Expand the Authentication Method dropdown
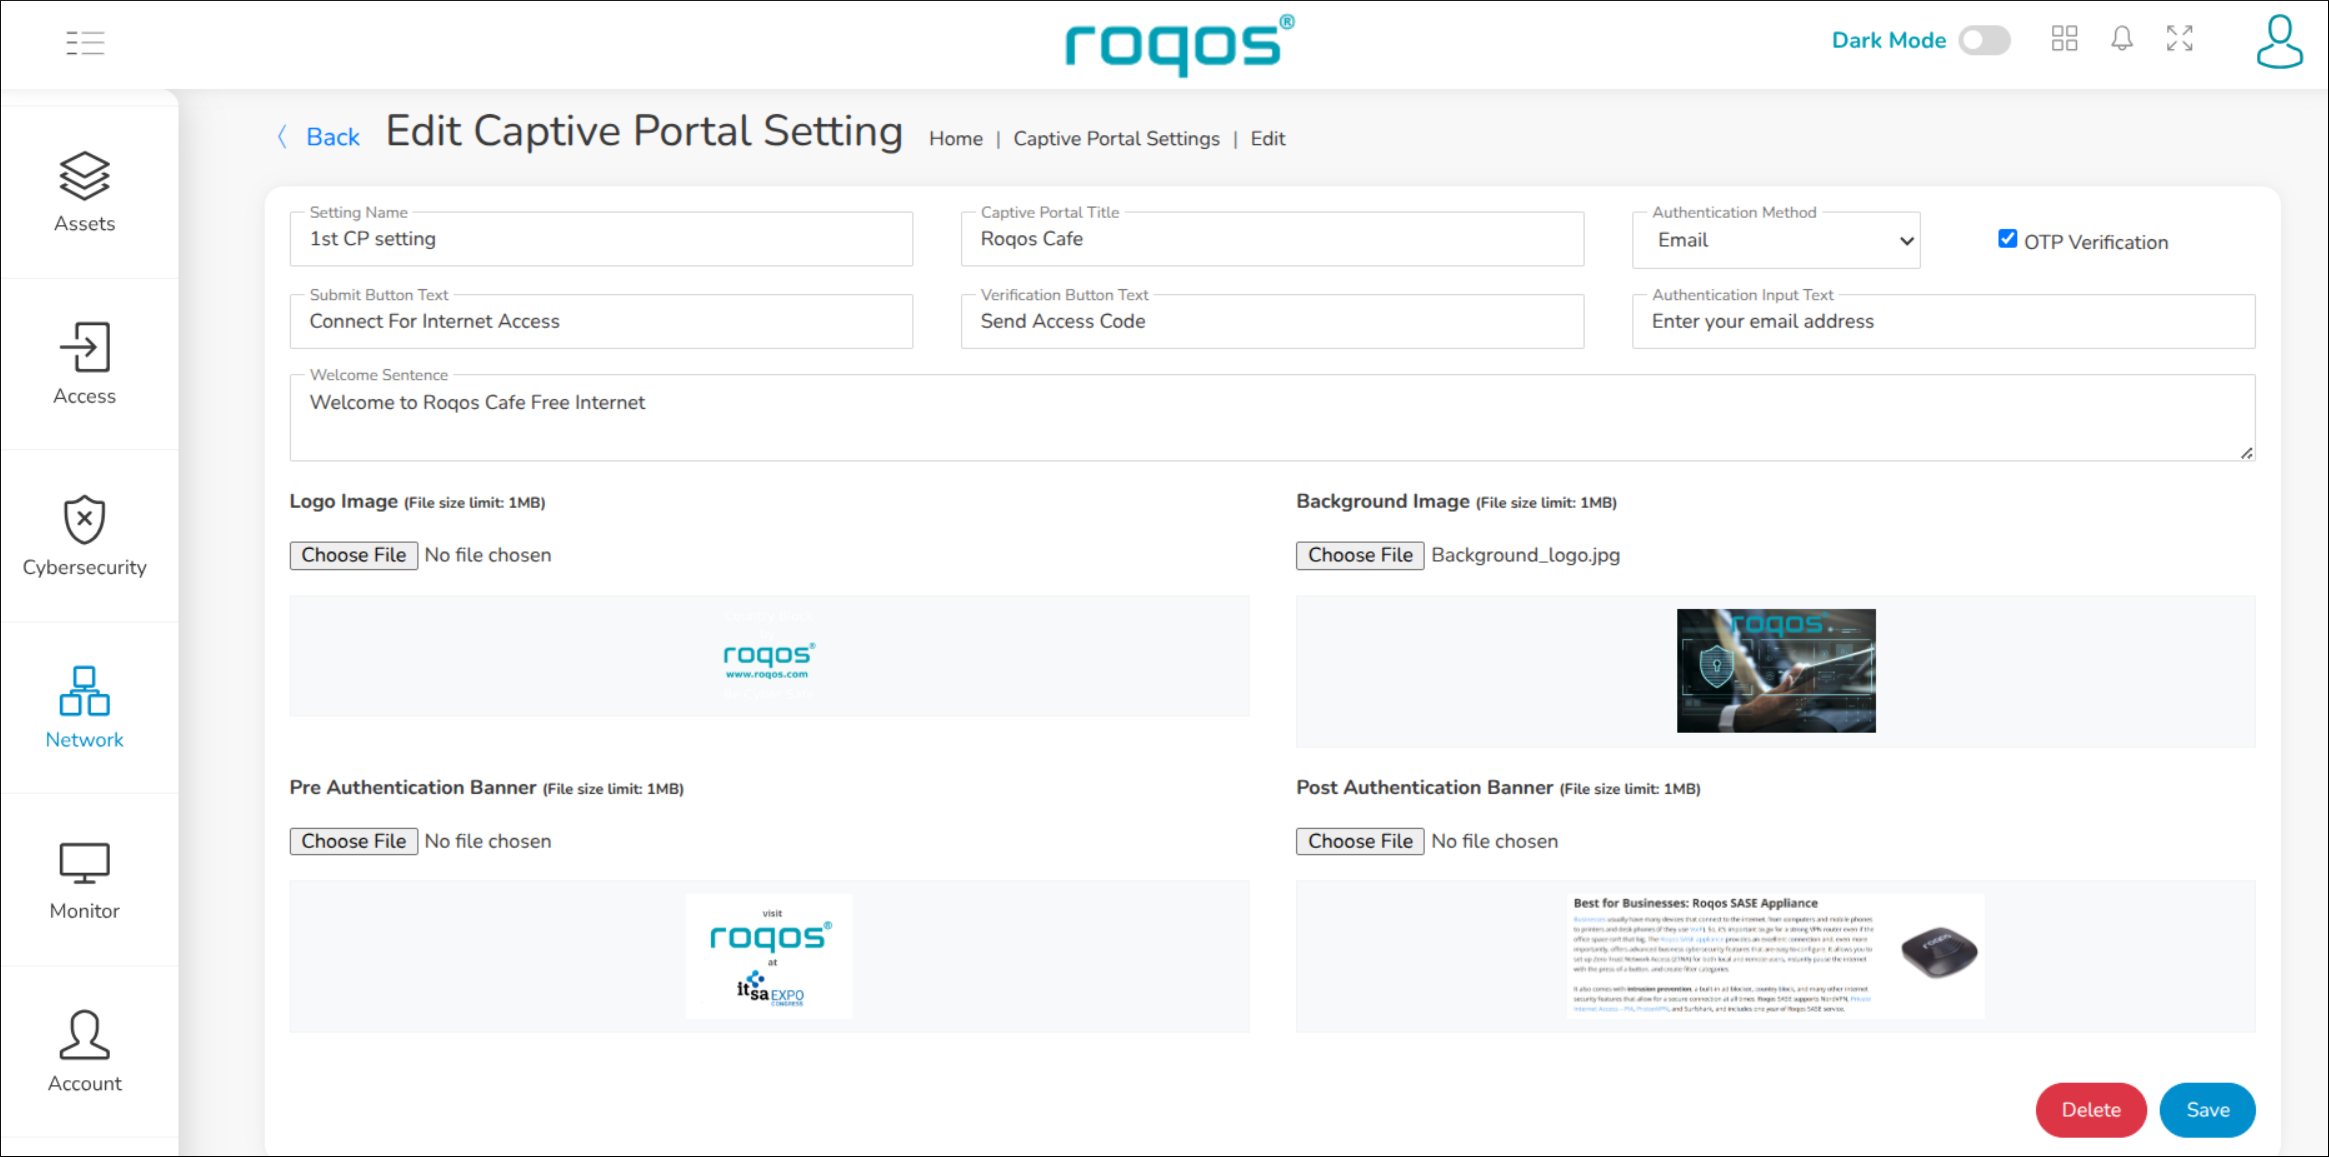 click(1775, 241)
